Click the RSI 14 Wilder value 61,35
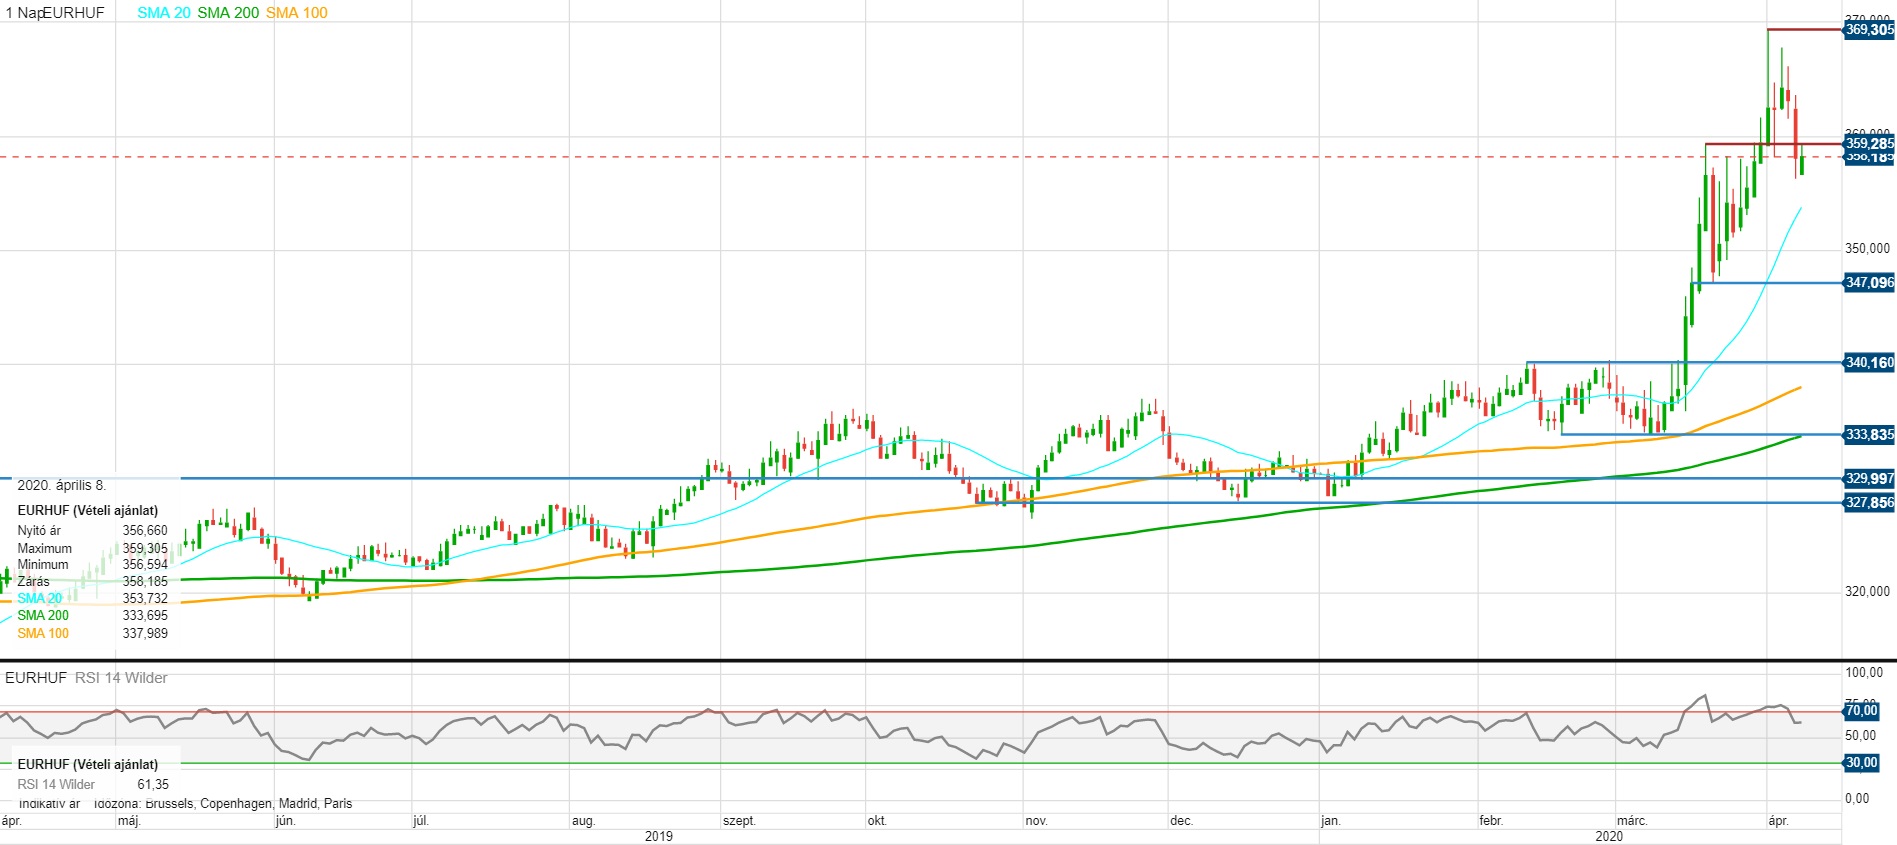 (x=153, y=785)
